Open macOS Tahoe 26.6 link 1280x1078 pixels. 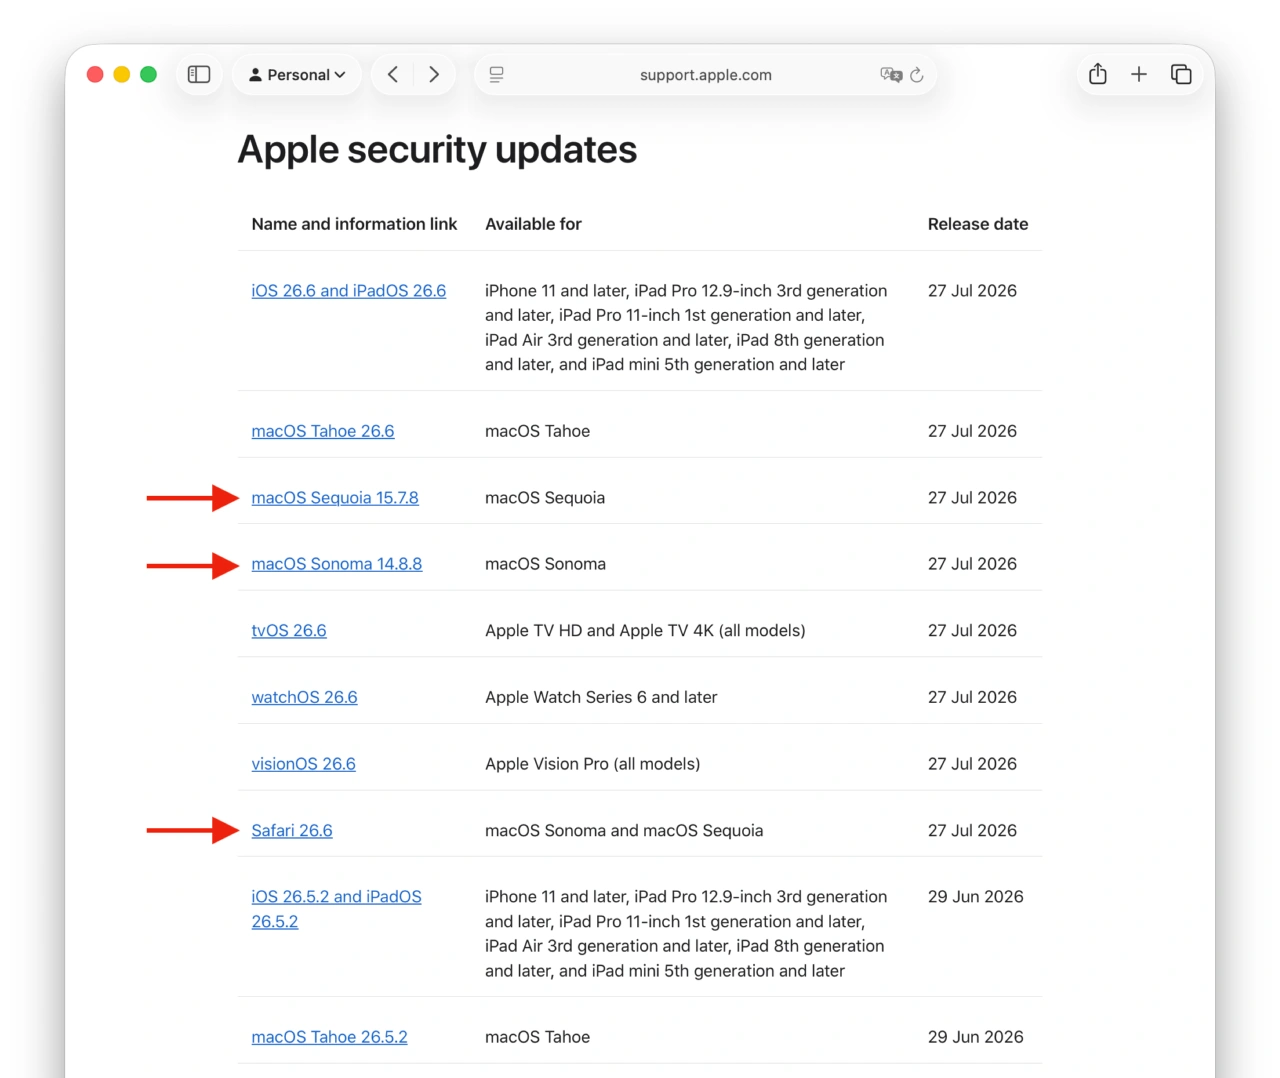pyautogui.click(x=323, y=431)
